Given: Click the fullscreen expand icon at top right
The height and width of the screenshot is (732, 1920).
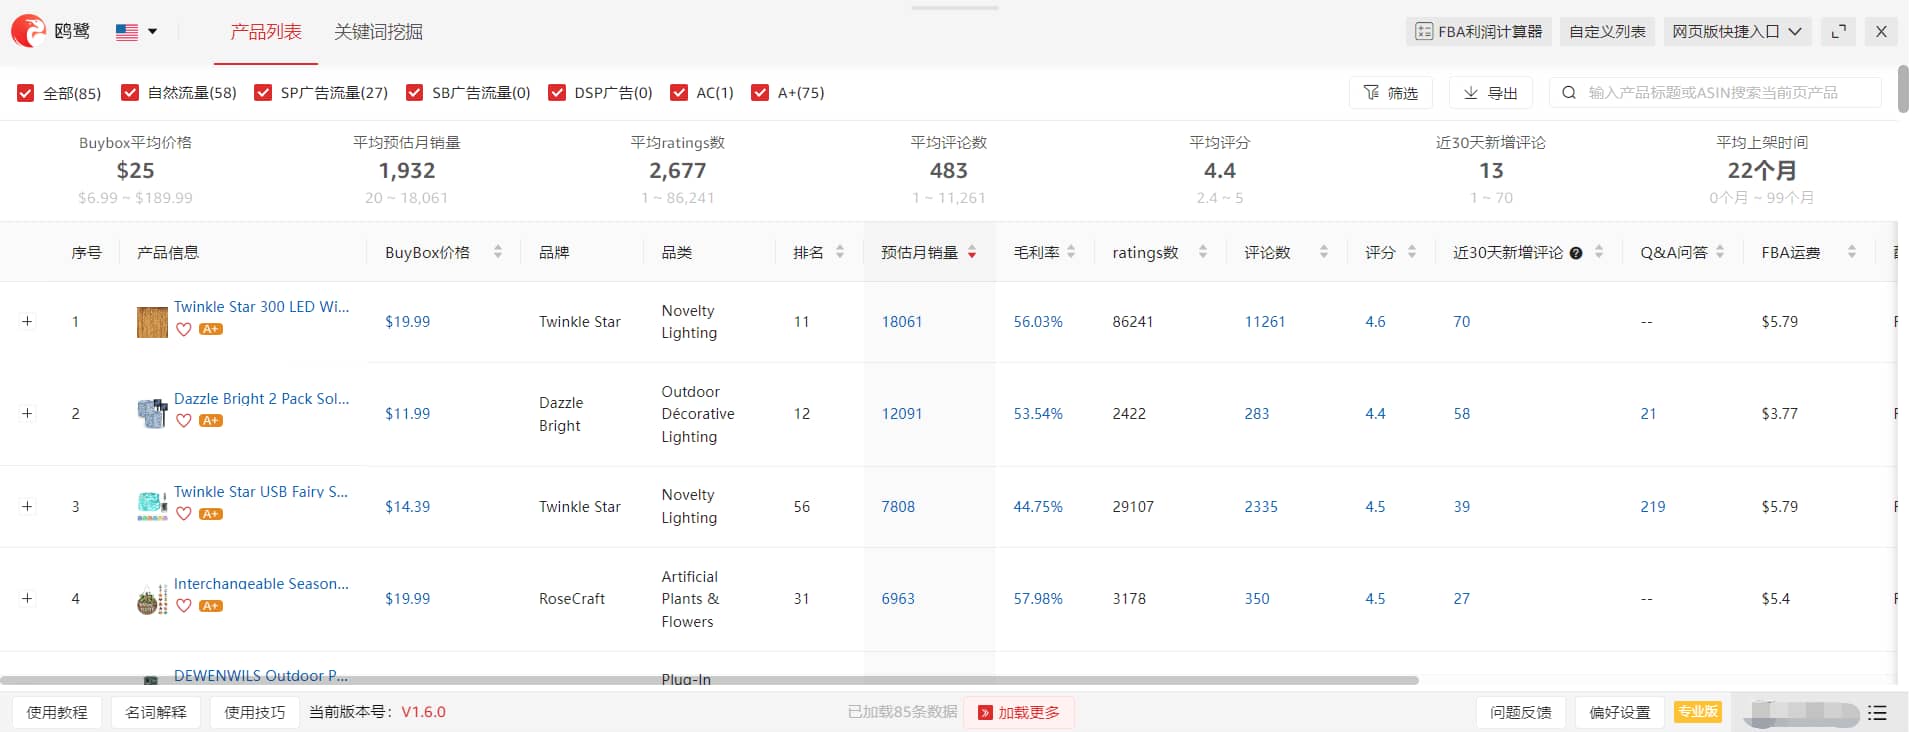Looking at the screenshot, I should [1839, 31].
